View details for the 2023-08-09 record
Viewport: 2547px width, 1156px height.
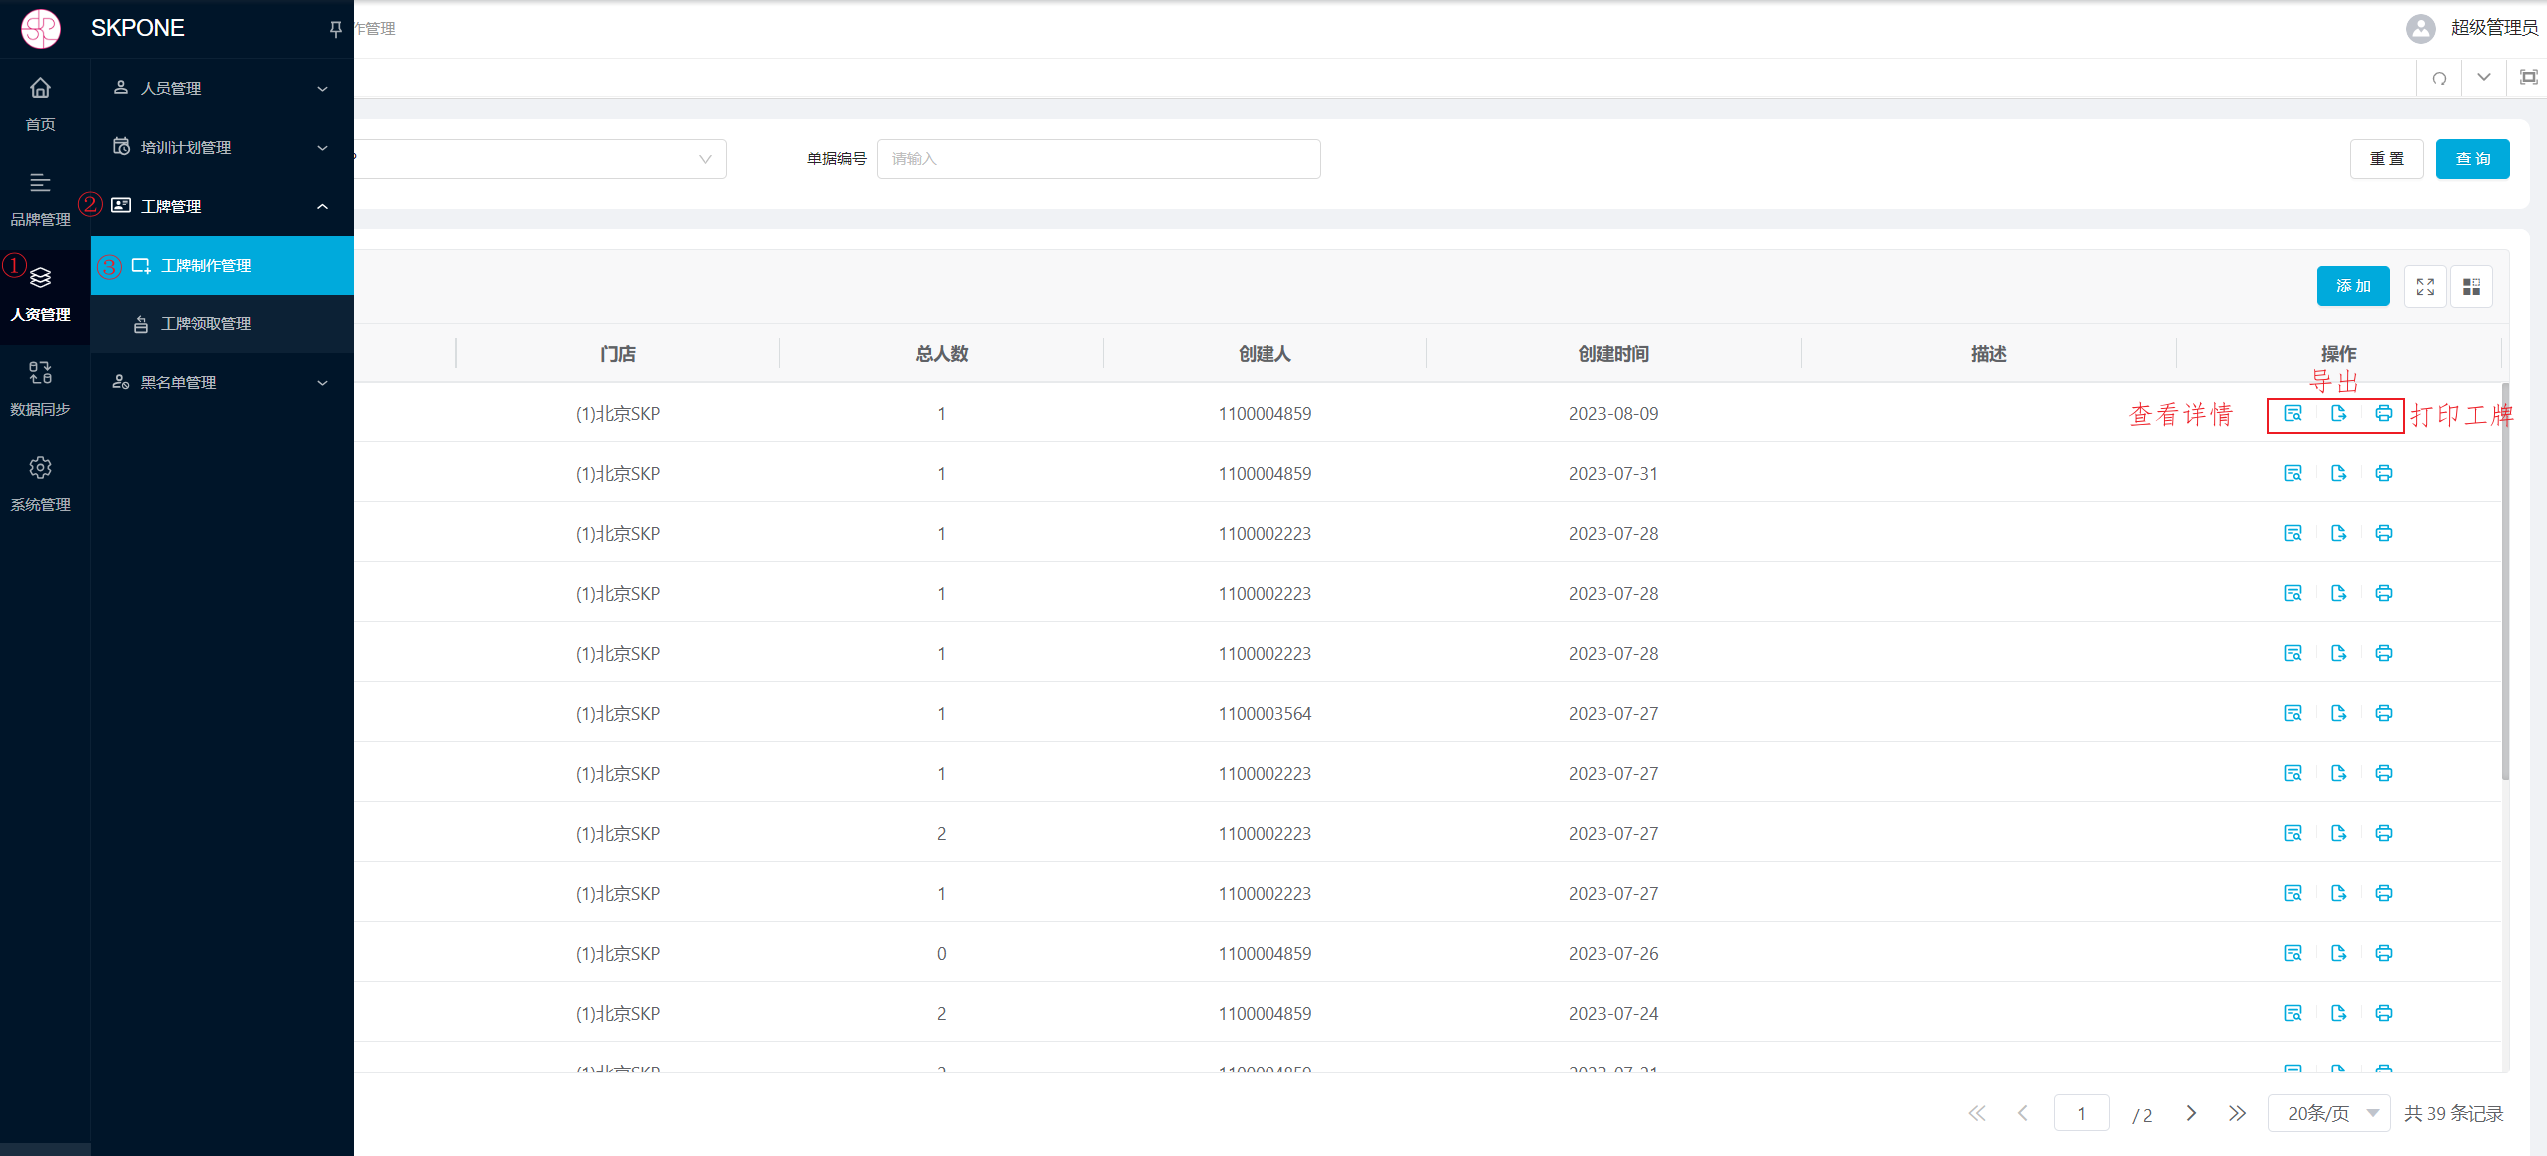click(x=2293, y=413)
